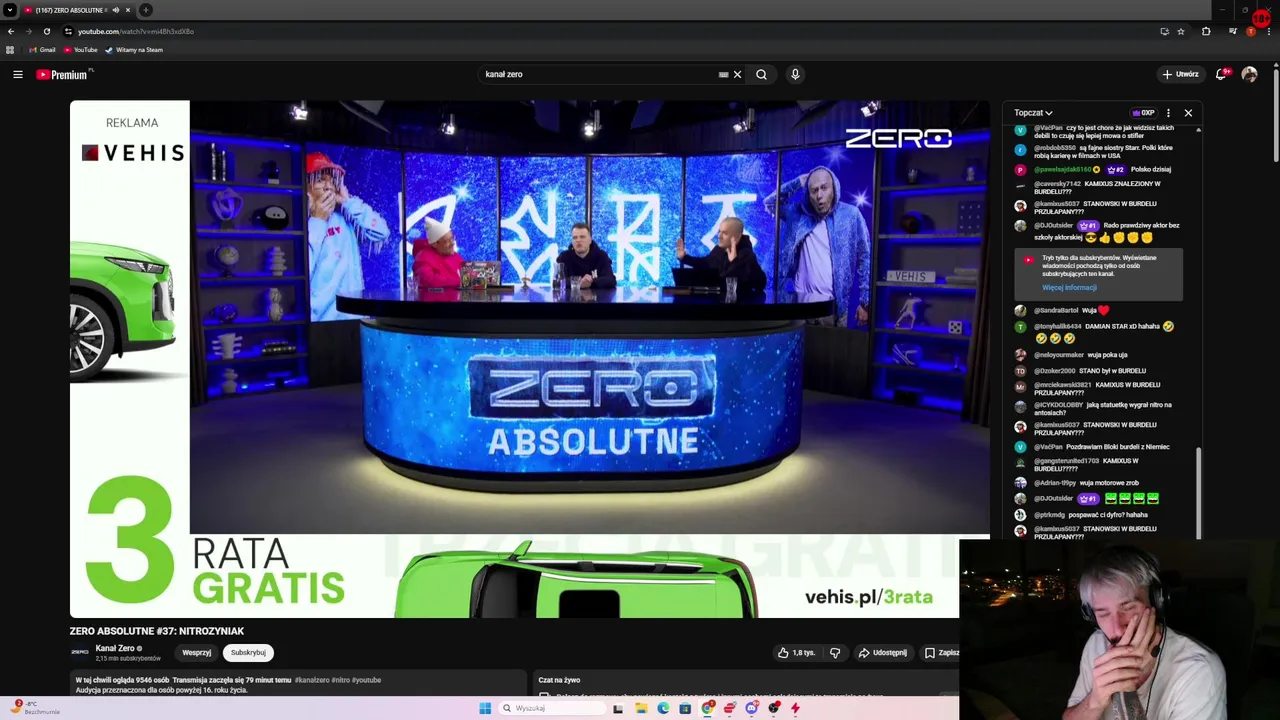Open Chrome three-dot menu
1280x720 pixels.
click(x=1269, y=31)
